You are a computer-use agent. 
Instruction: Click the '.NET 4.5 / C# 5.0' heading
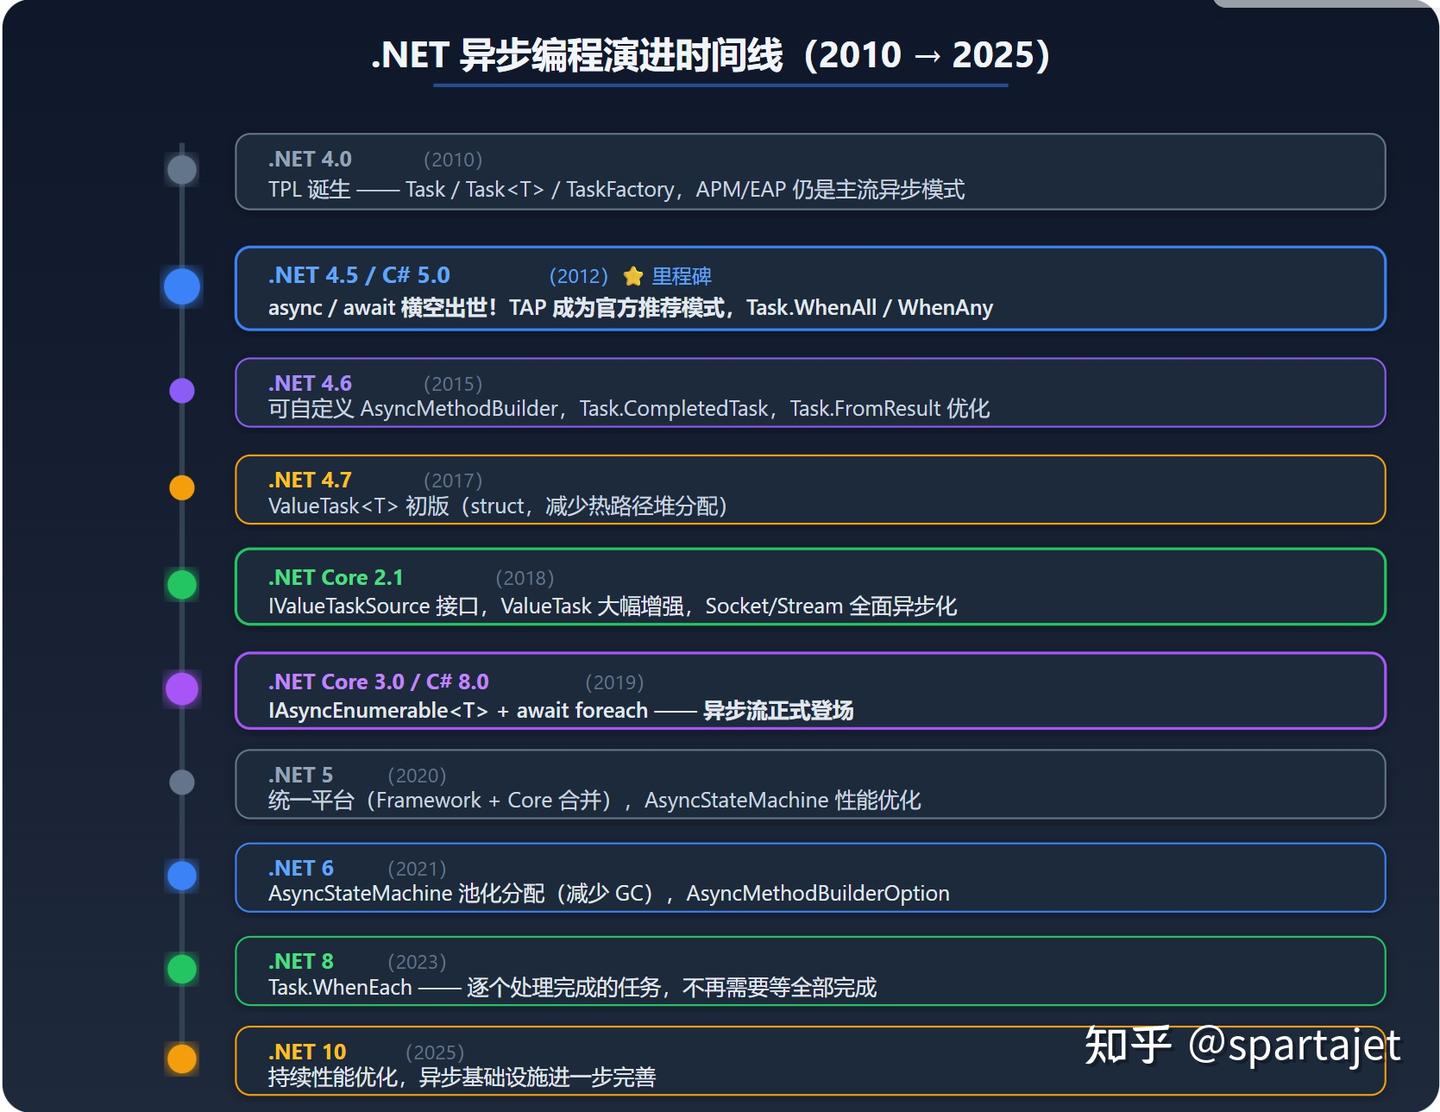(359, 275)
